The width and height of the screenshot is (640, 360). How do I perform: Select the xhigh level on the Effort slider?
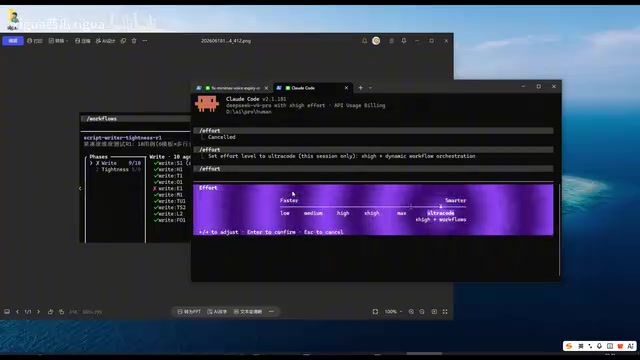click(x=371, y=213)
